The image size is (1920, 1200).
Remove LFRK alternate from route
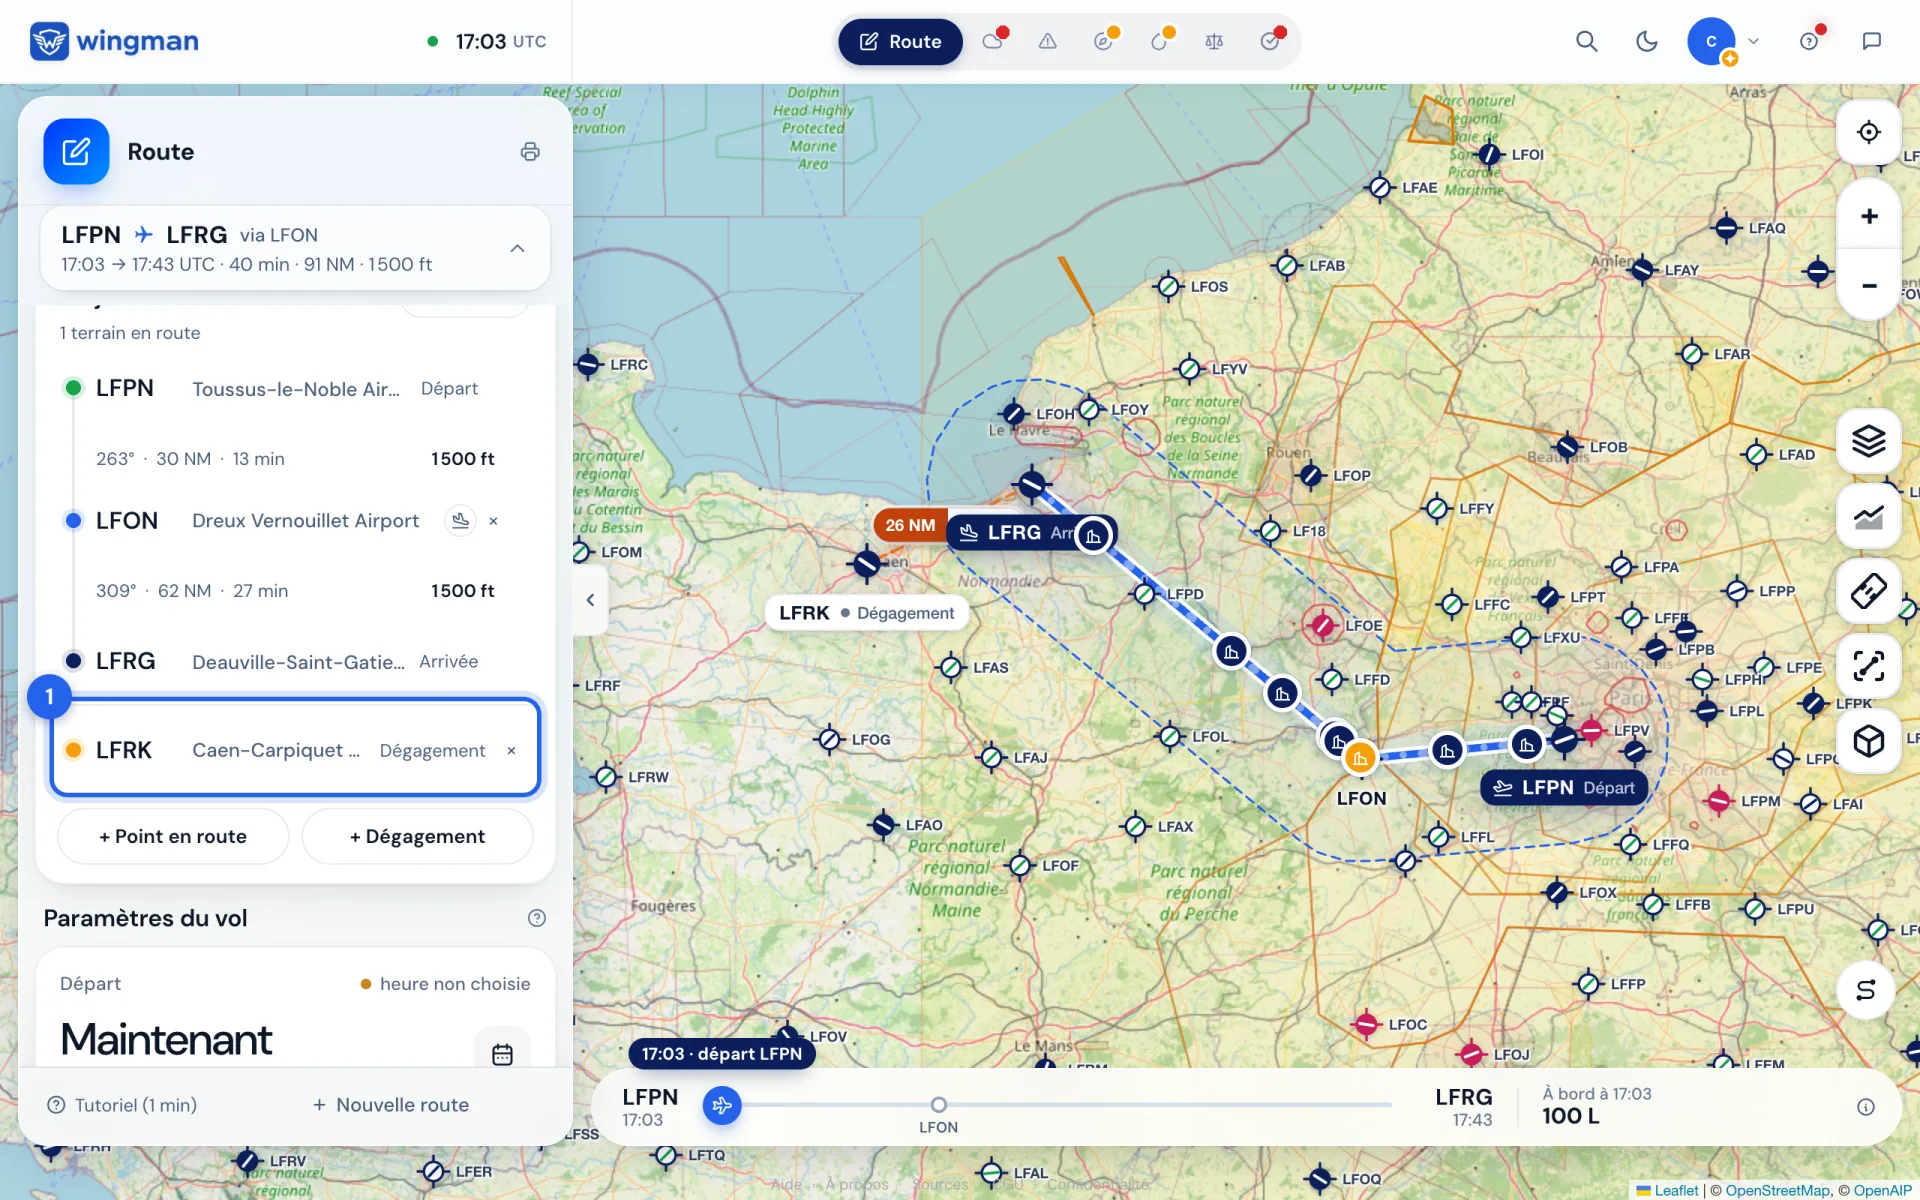tap(511, 750)
